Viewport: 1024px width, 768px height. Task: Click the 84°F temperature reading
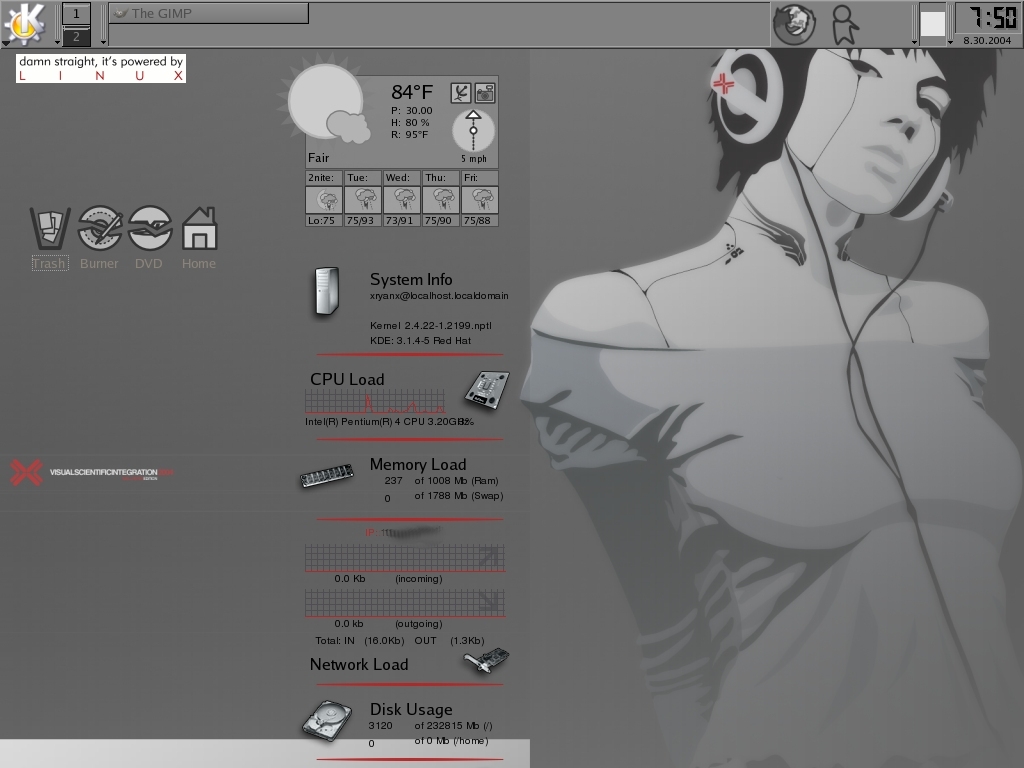click(412, 92)
